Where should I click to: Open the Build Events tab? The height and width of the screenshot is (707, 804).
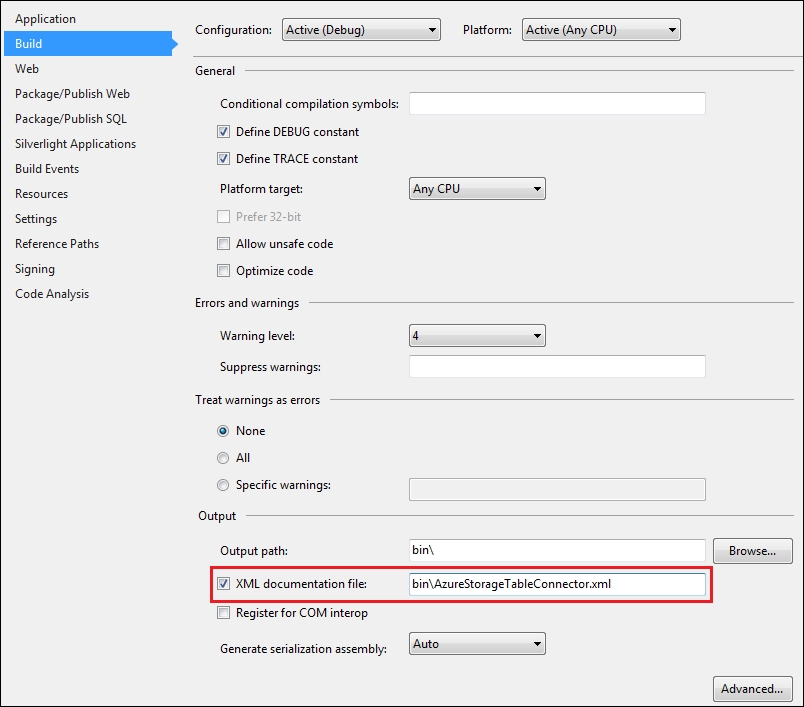(47, 169)
